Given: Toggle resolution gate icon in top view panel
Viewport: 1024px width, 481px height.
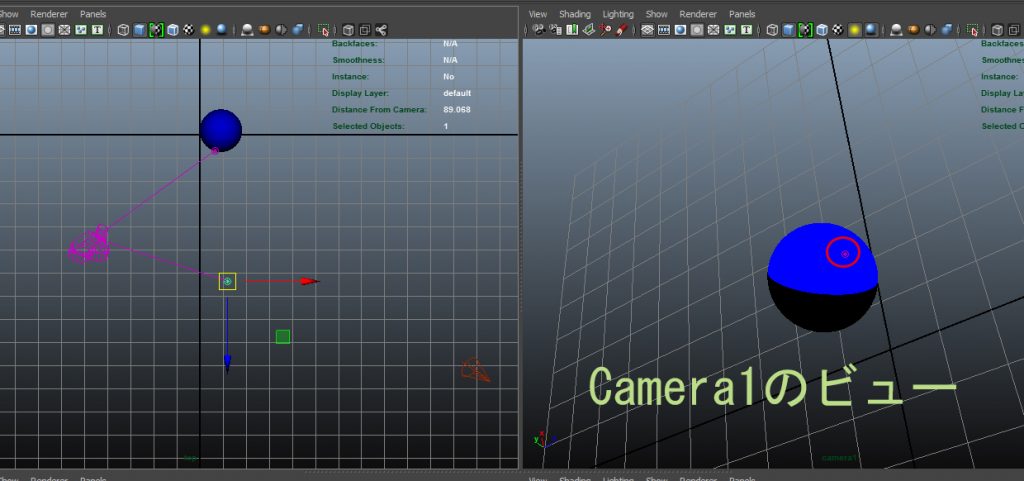Looking at the screenshot, I should (31, 30).
